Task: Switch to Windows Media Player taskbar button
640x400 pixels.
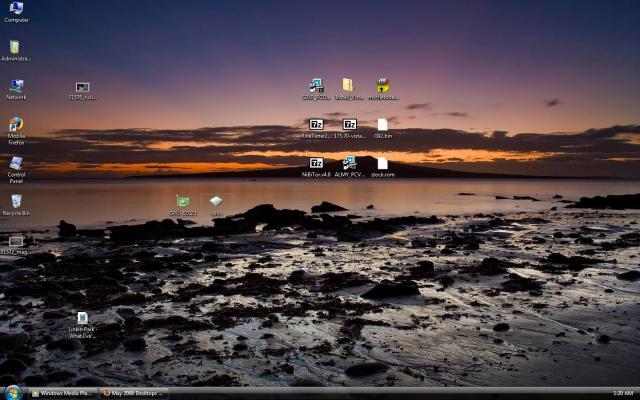Action: click(x=63, y=393)
